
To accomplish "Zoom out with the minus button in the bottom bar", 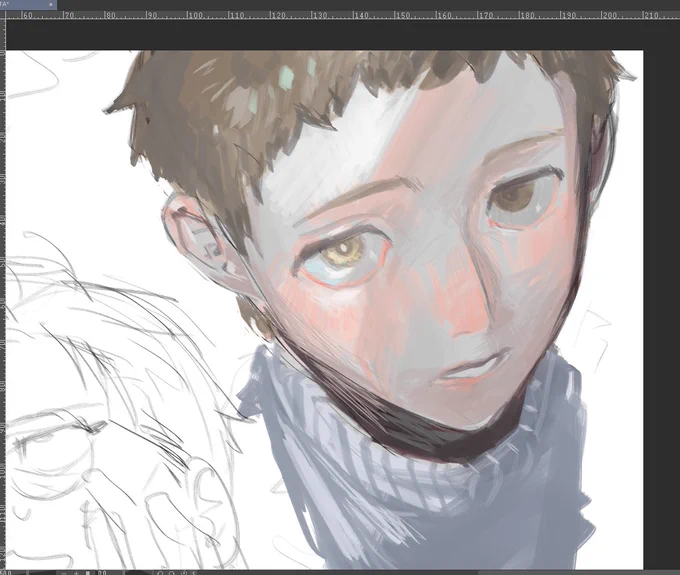I will (64, 573).
